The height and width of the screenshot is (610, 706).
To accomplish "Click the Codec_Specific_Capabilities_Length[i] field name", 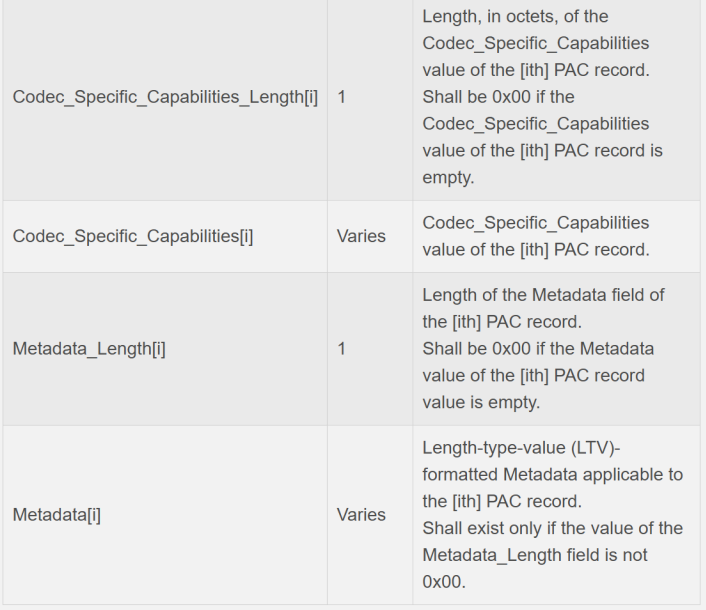I will point(165,97).
